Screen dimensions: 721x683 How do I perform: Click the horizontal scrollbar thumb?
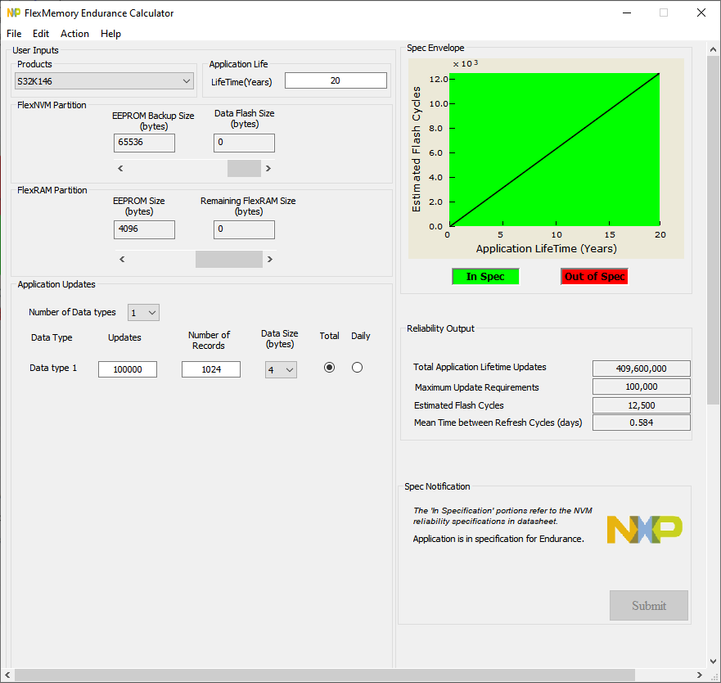coord(325,675)
